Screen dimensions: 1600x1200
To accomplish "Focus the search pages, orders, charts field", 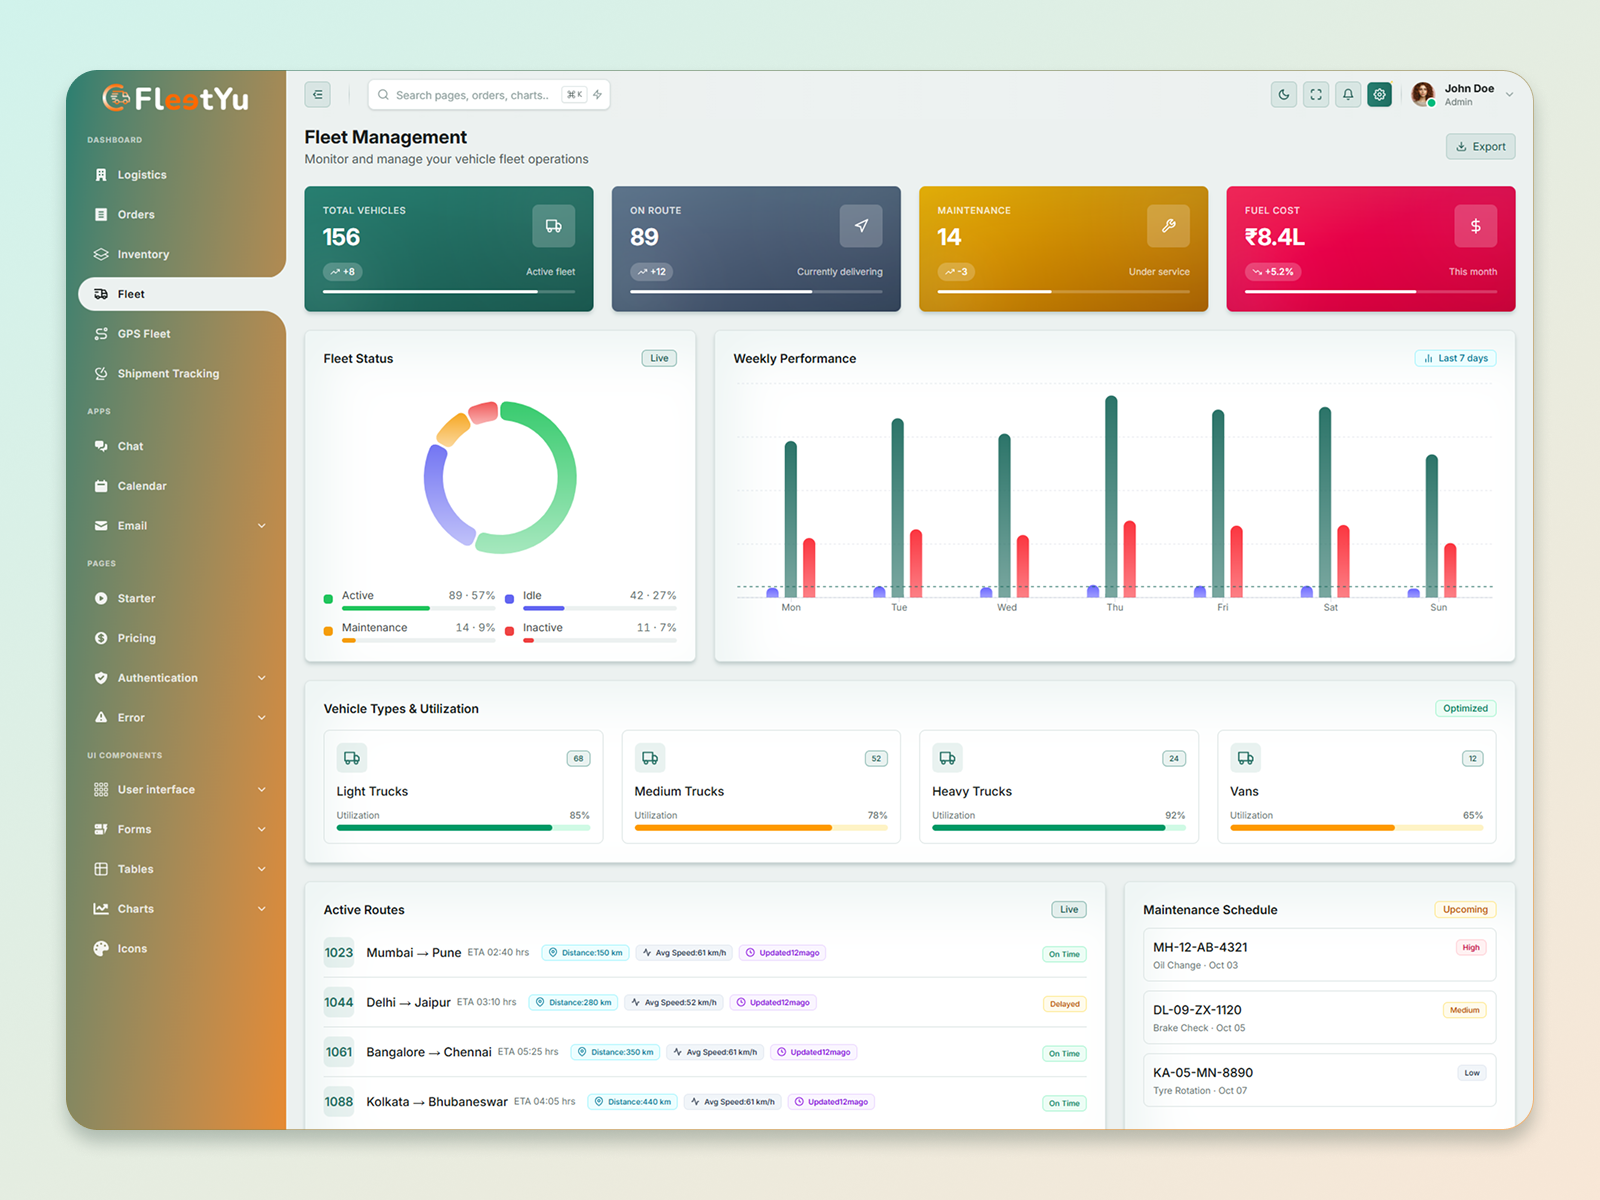I will click(489, 95).
